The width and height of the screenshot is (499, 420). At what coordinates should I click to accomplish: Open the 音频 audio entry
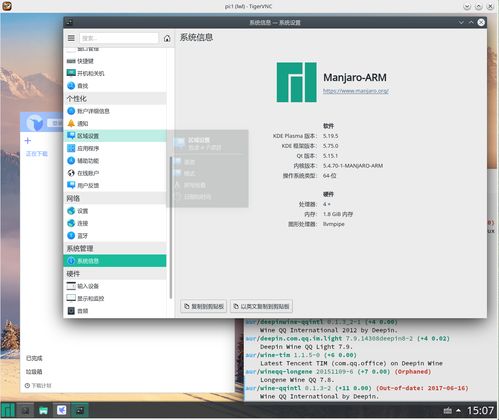coord(115,311)
